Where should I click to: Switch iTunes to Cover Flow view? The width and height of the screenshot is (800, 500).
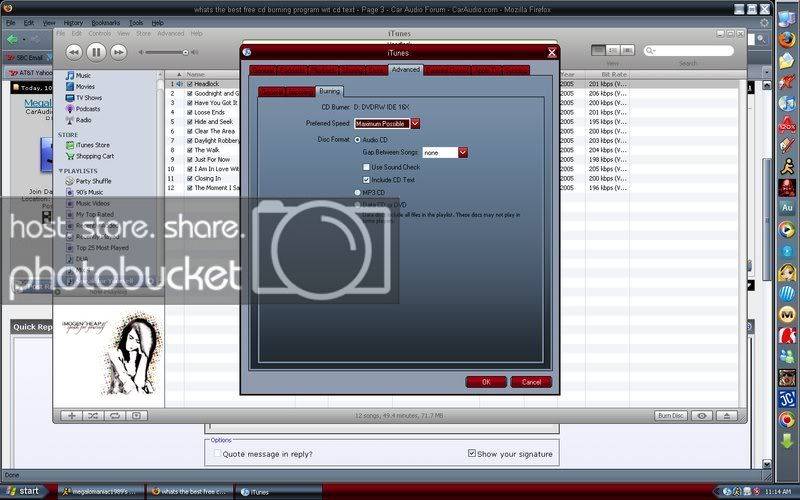point(628,50)
